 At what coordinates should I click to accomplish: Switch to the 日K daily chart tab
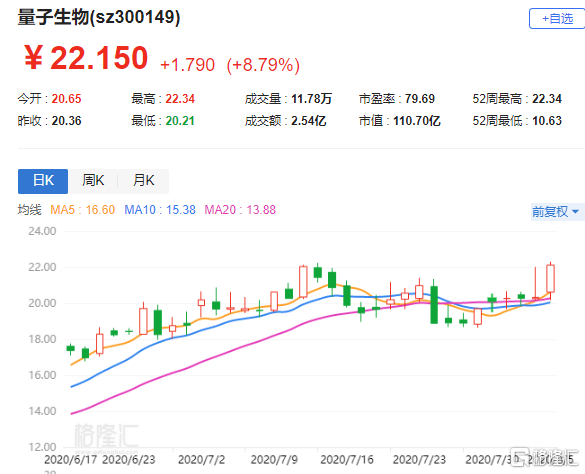coord(43,181)
